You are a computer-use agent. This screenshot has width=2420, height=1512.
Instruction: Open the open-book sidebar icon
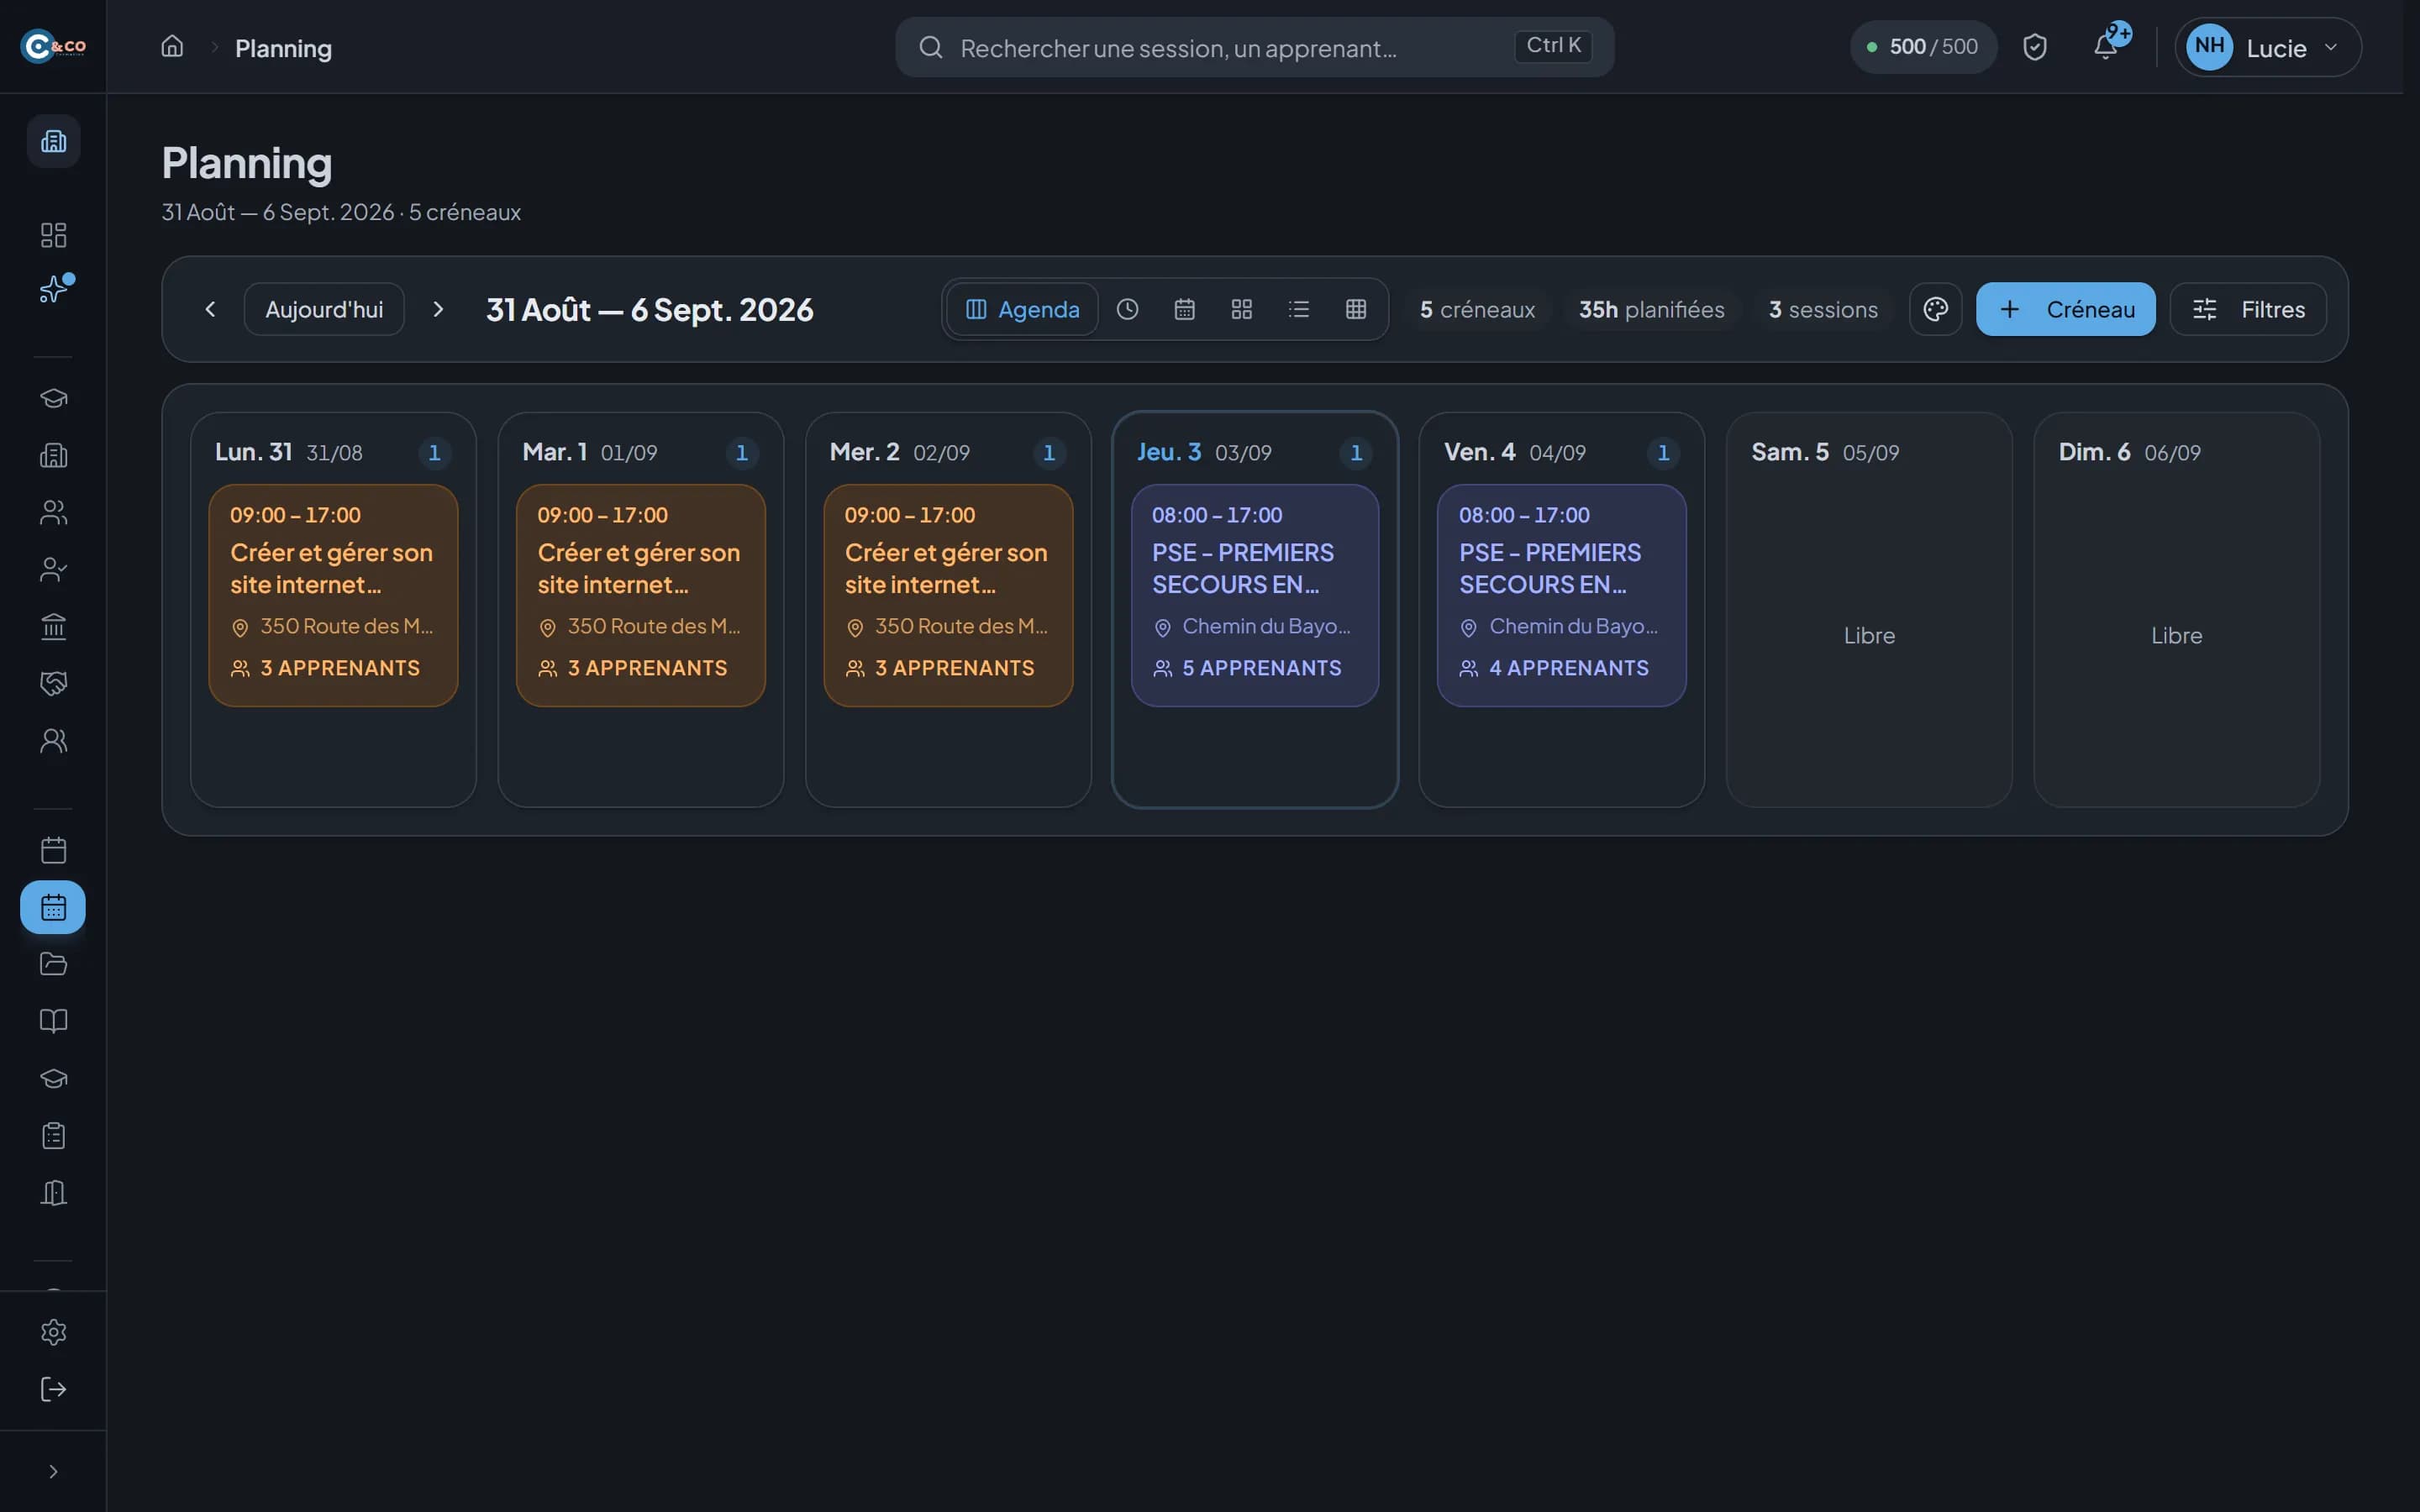(53, 1021)
